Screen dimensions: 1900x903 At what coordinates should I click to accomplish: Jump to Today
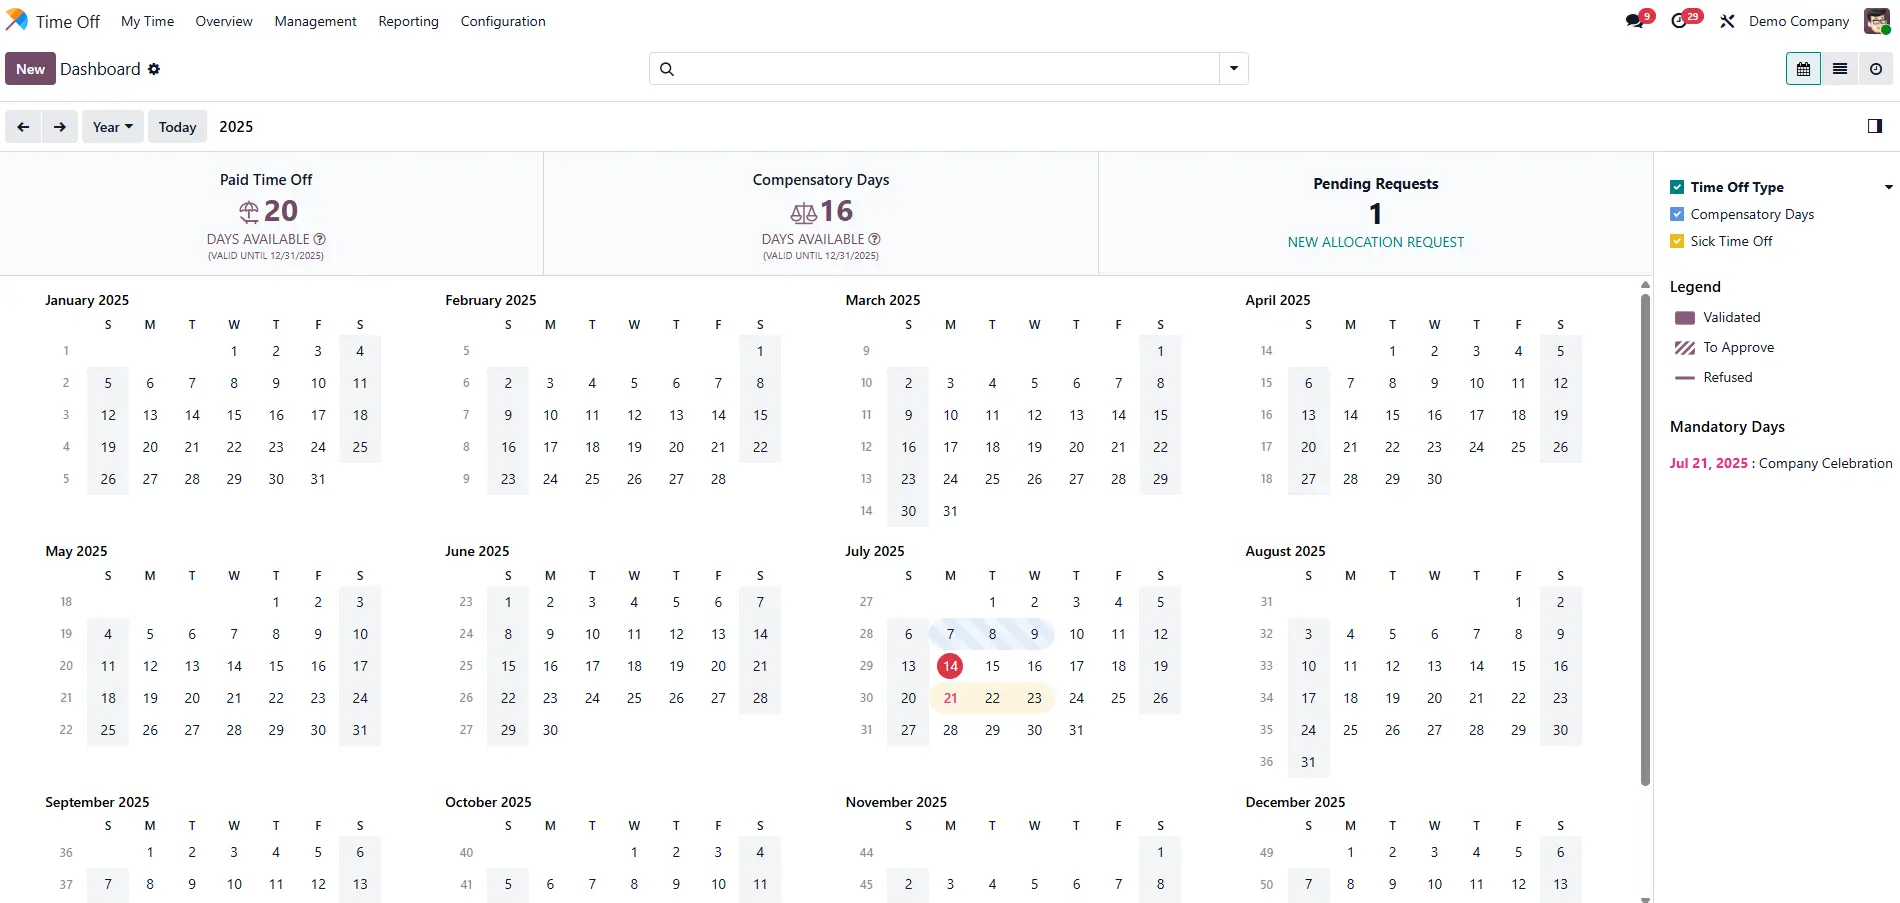click(x=177, y=127)
